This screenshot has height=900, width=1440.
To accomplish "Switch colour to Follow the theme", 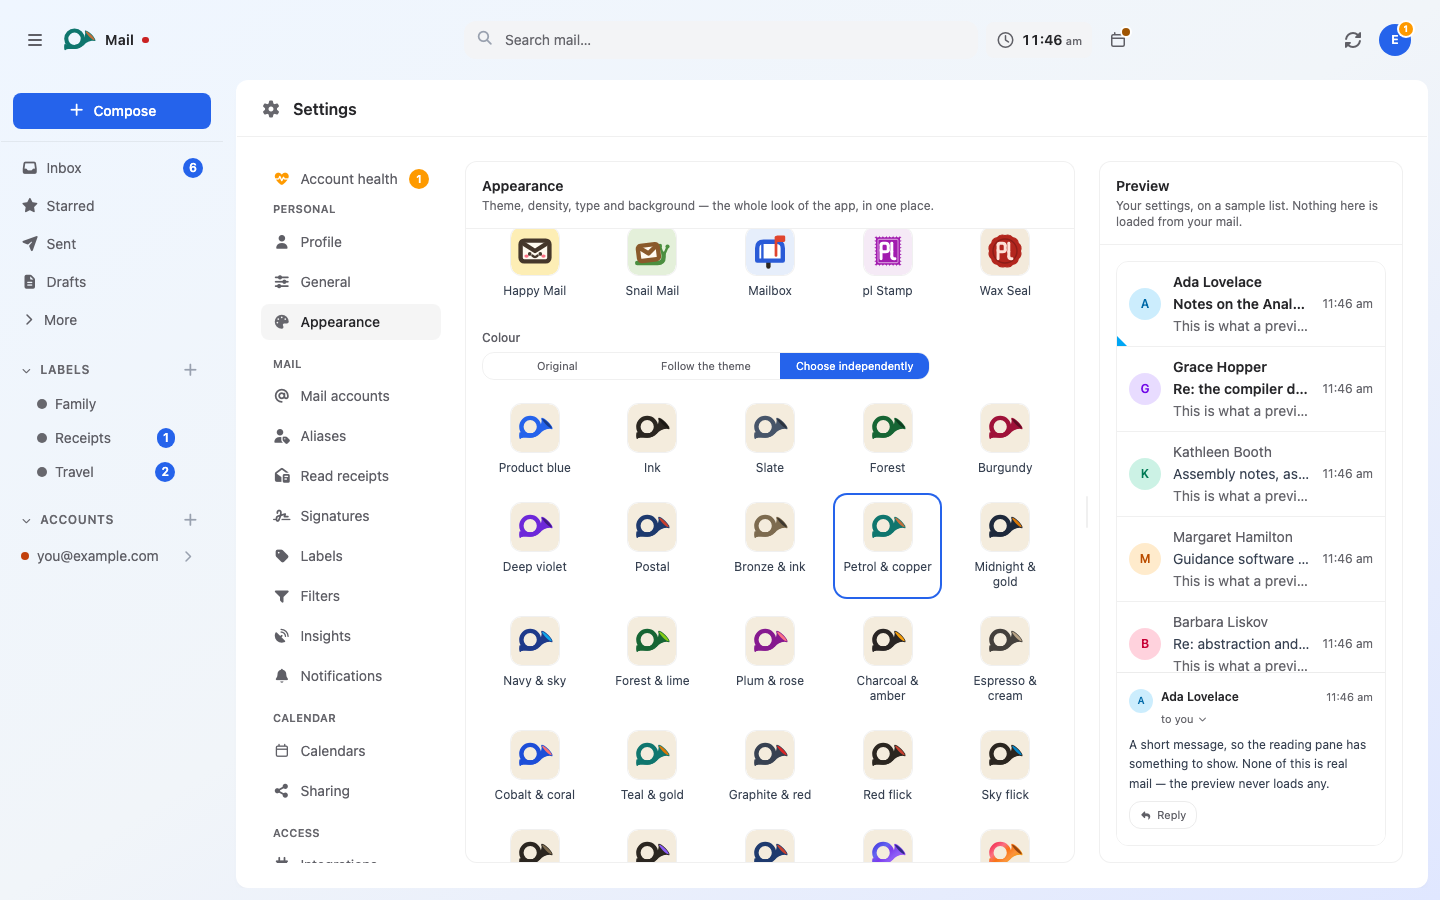I will click(x=706, y=366).
